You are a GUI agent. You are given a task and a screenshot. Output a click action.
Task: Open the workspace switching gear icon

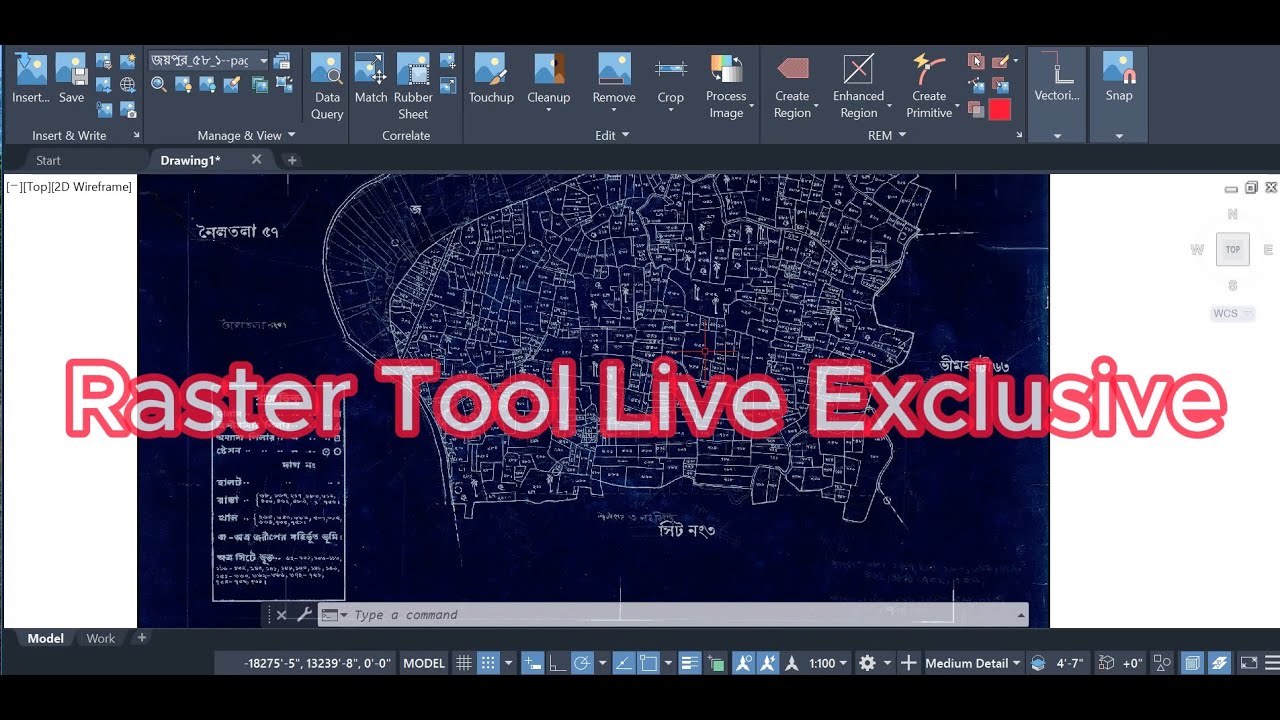867,663
